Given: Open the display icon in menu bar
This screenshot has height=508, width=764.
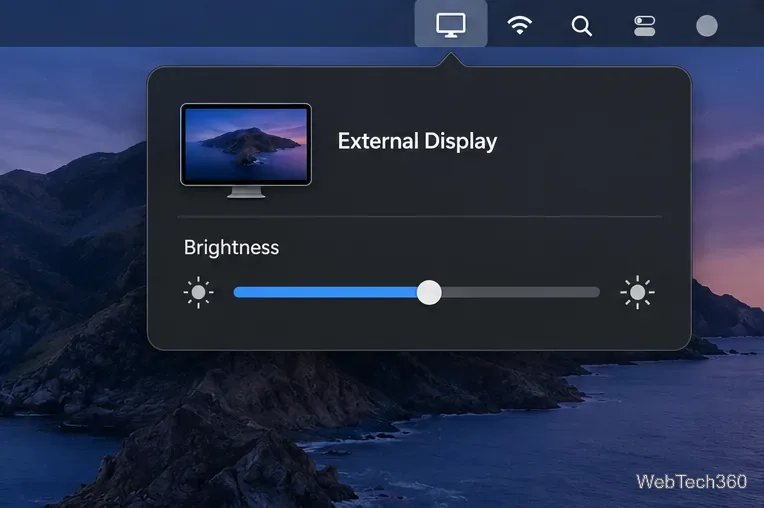Looking at the screenshot, I should coord(451,25).
